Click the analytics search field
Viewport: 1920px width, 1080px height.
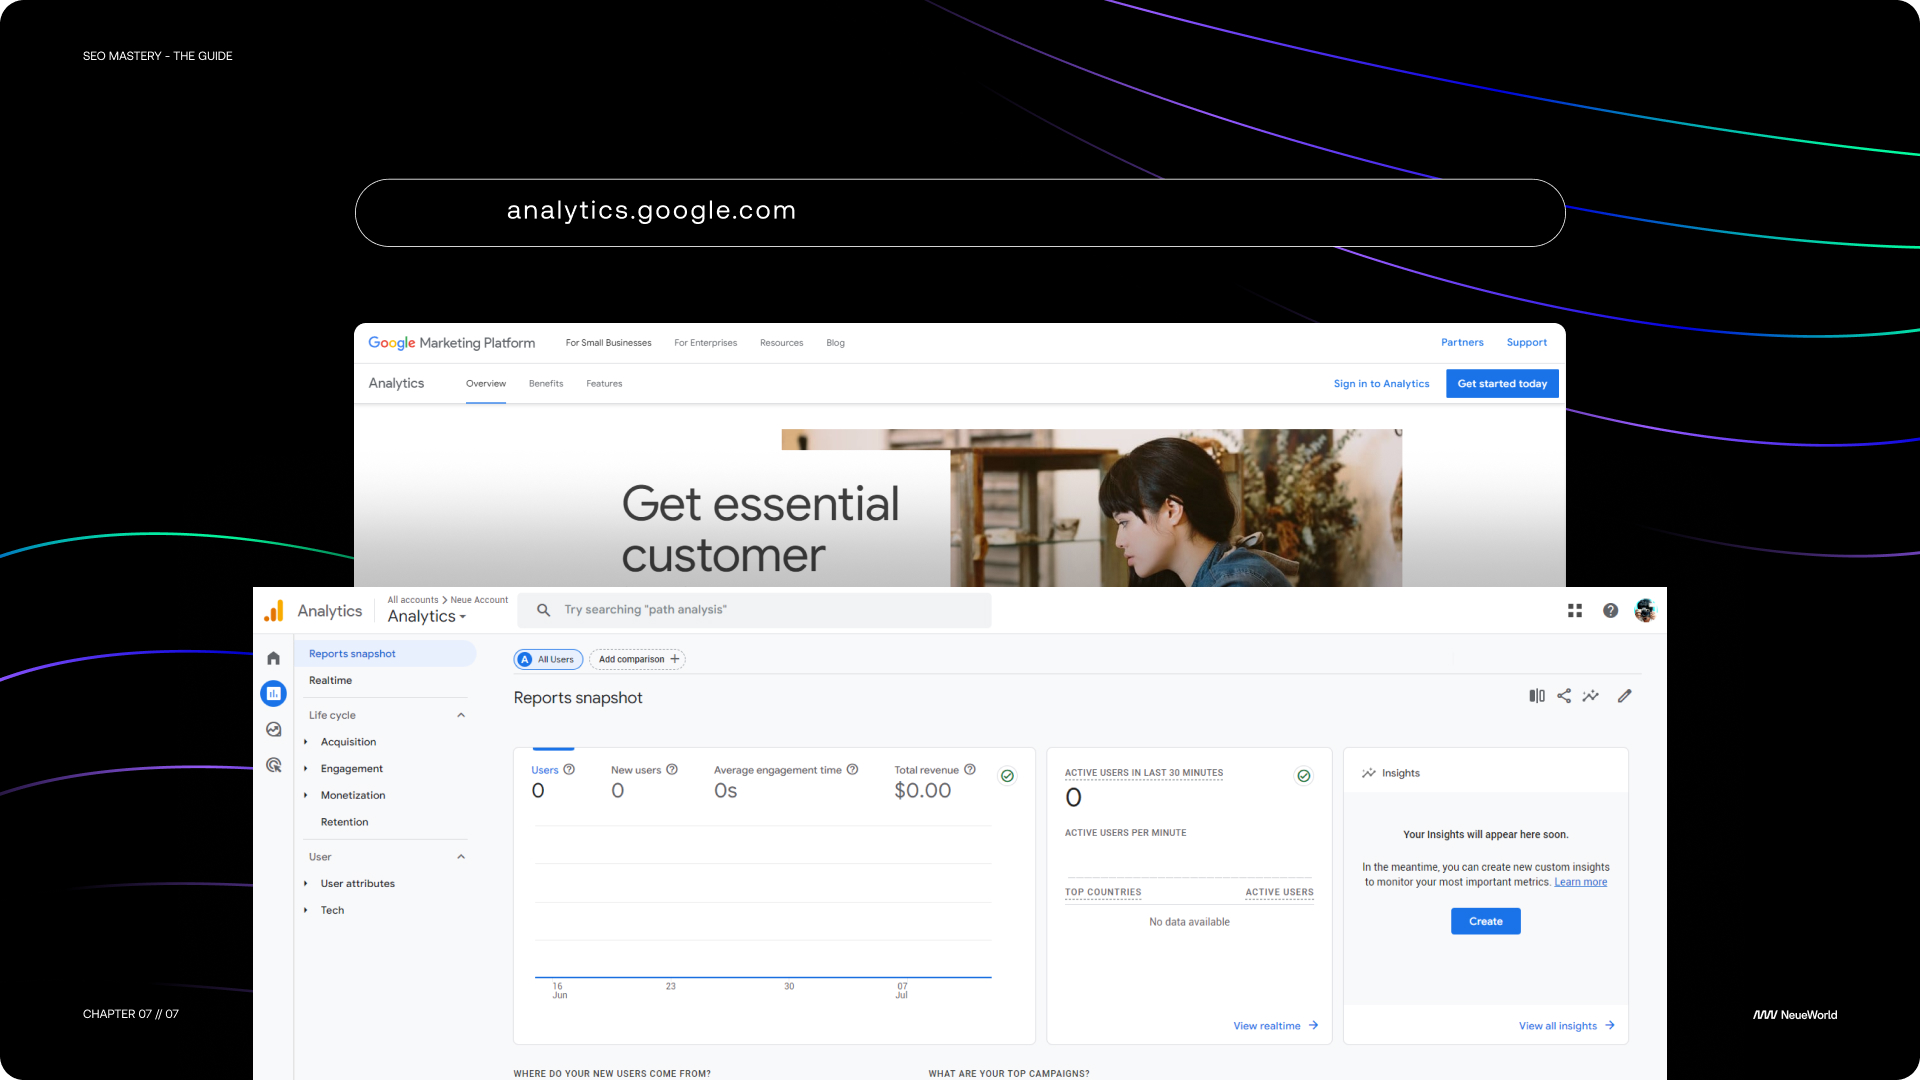(x=754, y=610)
